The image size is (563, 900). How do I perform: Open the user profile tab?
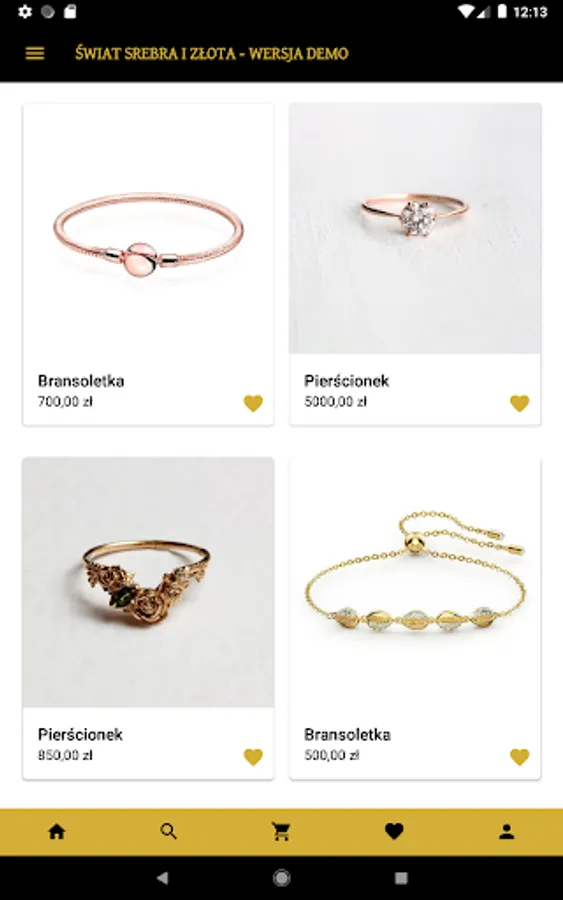(x=506, y=832)
